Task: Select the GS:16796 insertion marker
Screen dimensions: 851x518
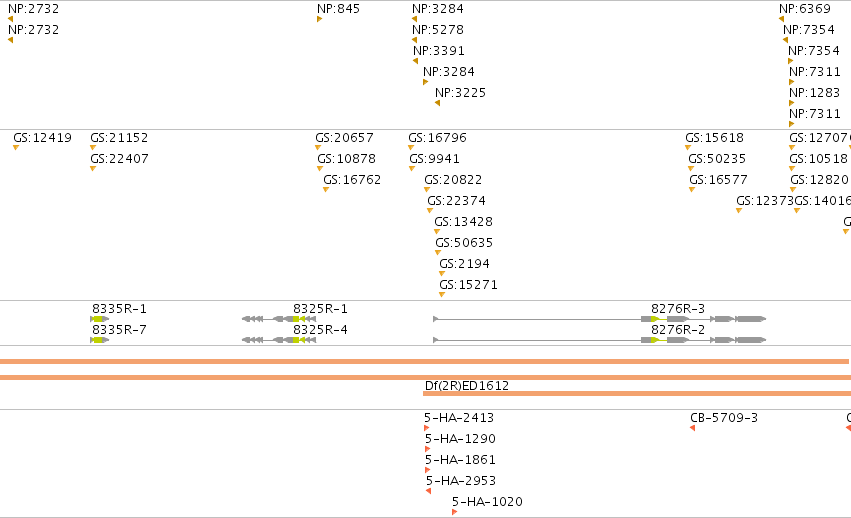Action: pos(411,148)
